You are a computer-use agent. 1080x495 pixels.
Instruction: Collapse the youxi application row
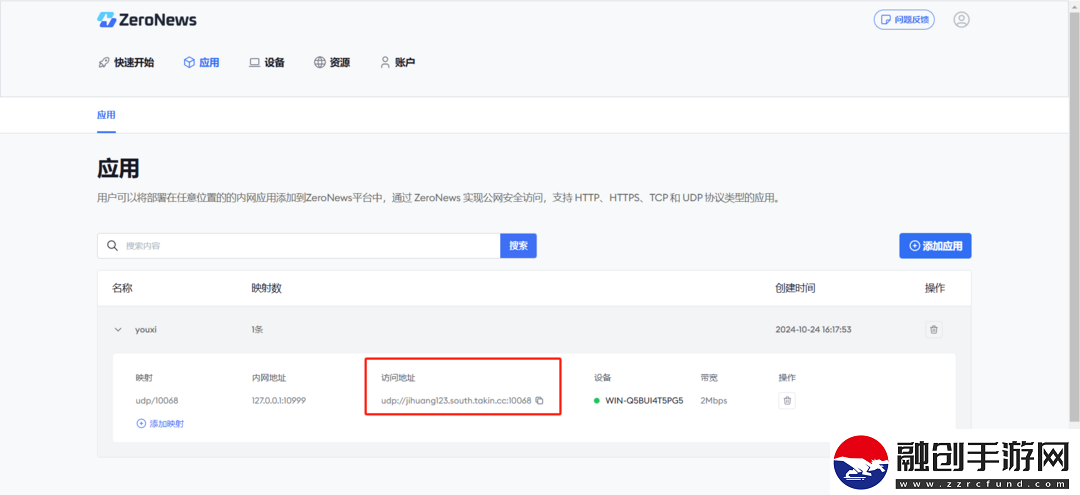117,330
